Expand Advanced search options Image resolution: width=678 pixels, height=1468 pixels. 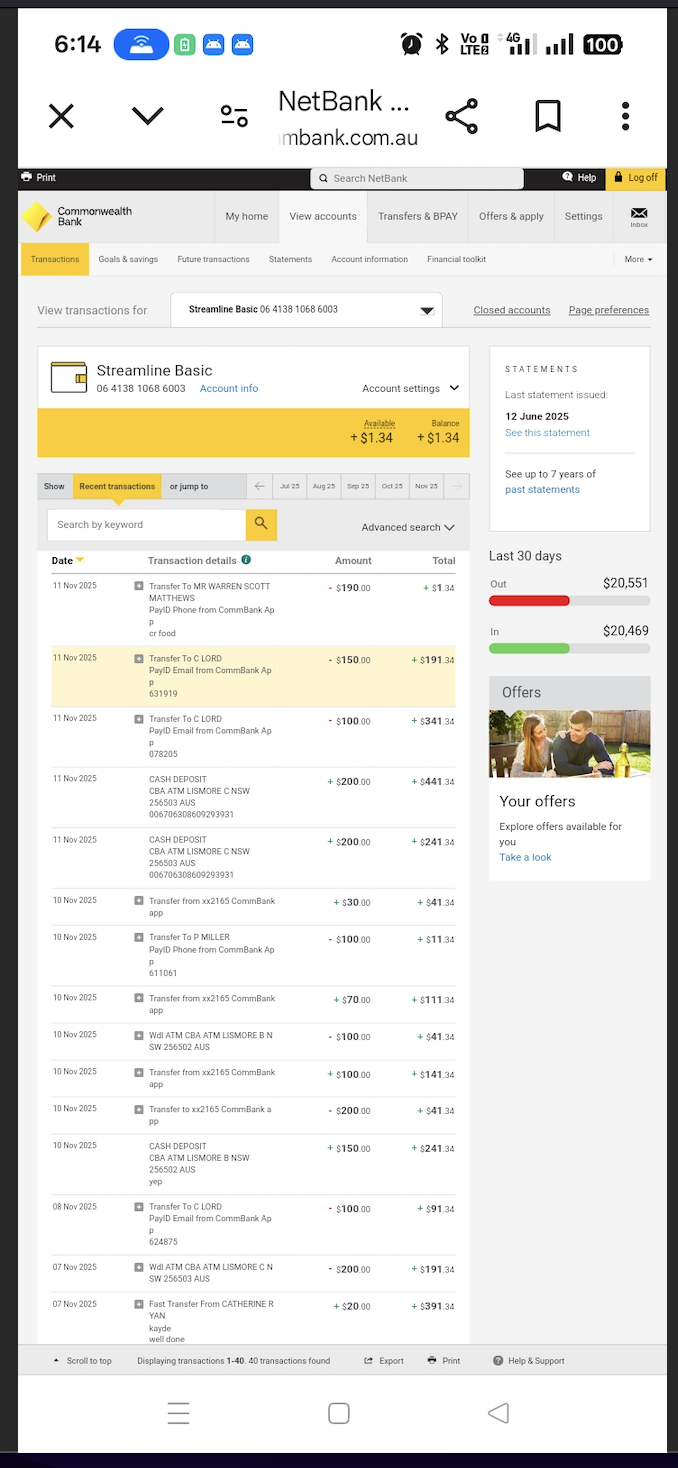click(408, 527)
